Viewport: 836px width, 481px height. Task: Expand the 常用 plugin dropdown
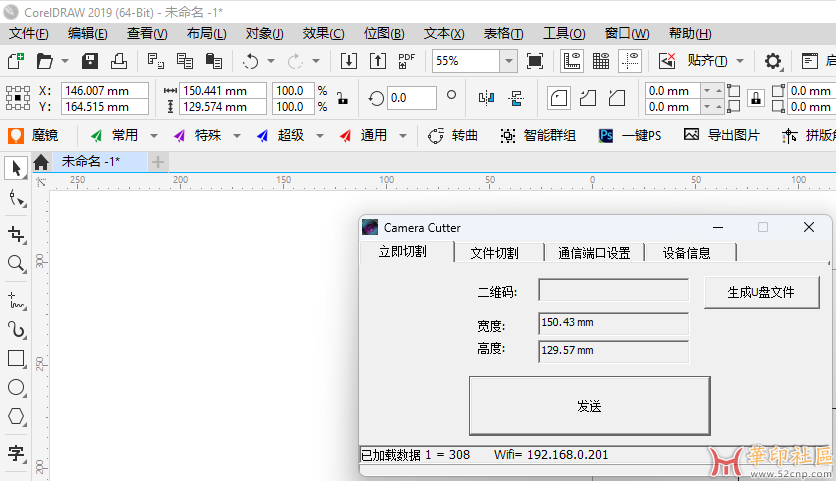[x=154, y=136]
